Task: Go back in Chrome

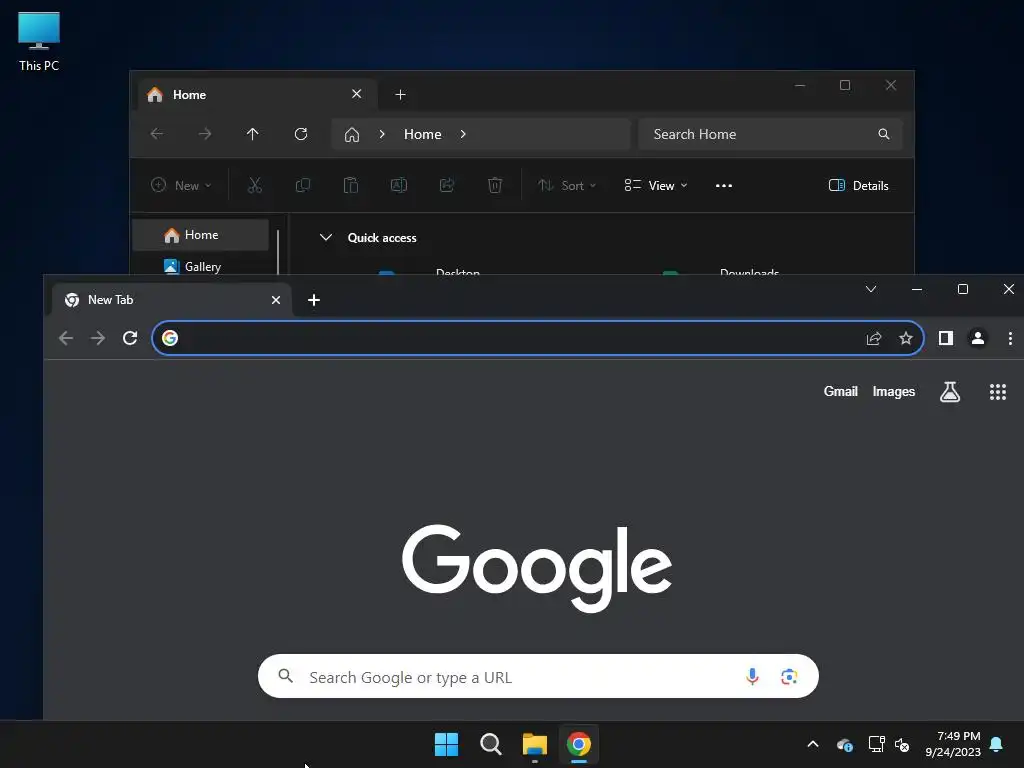Action: [66, 338]
